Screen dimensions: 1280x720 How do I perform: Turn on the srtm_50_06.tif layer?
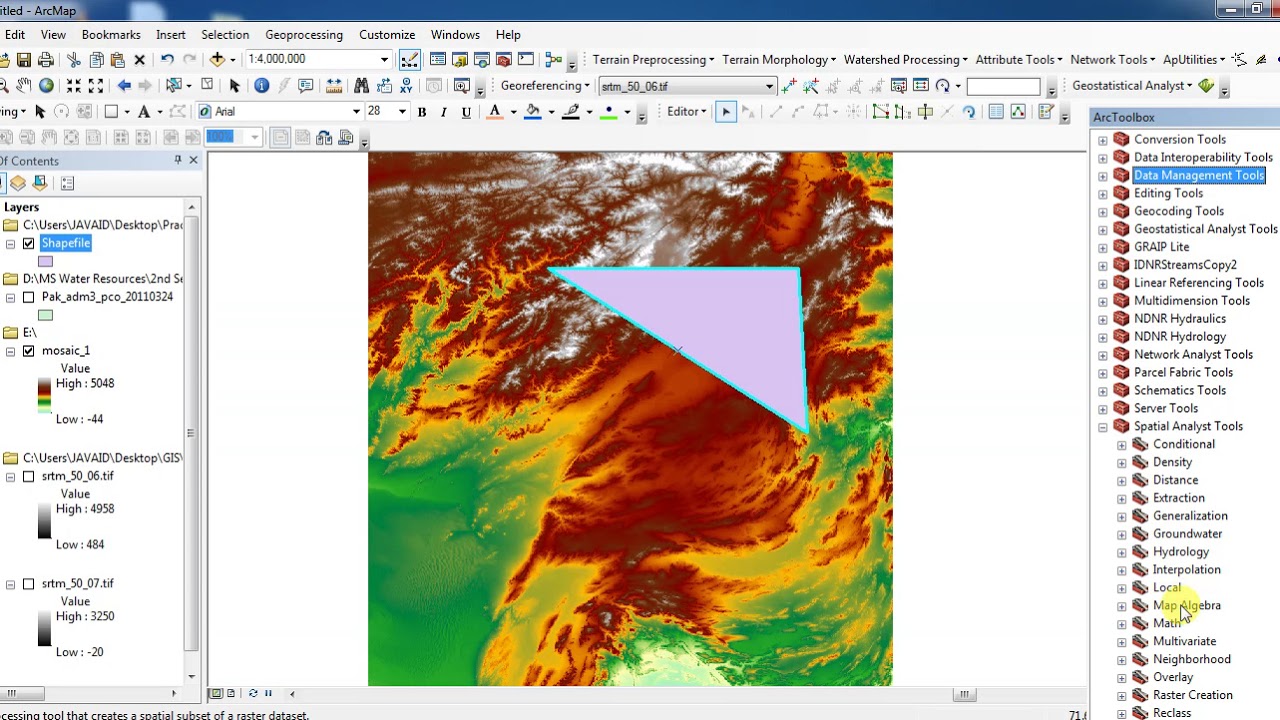28,476
